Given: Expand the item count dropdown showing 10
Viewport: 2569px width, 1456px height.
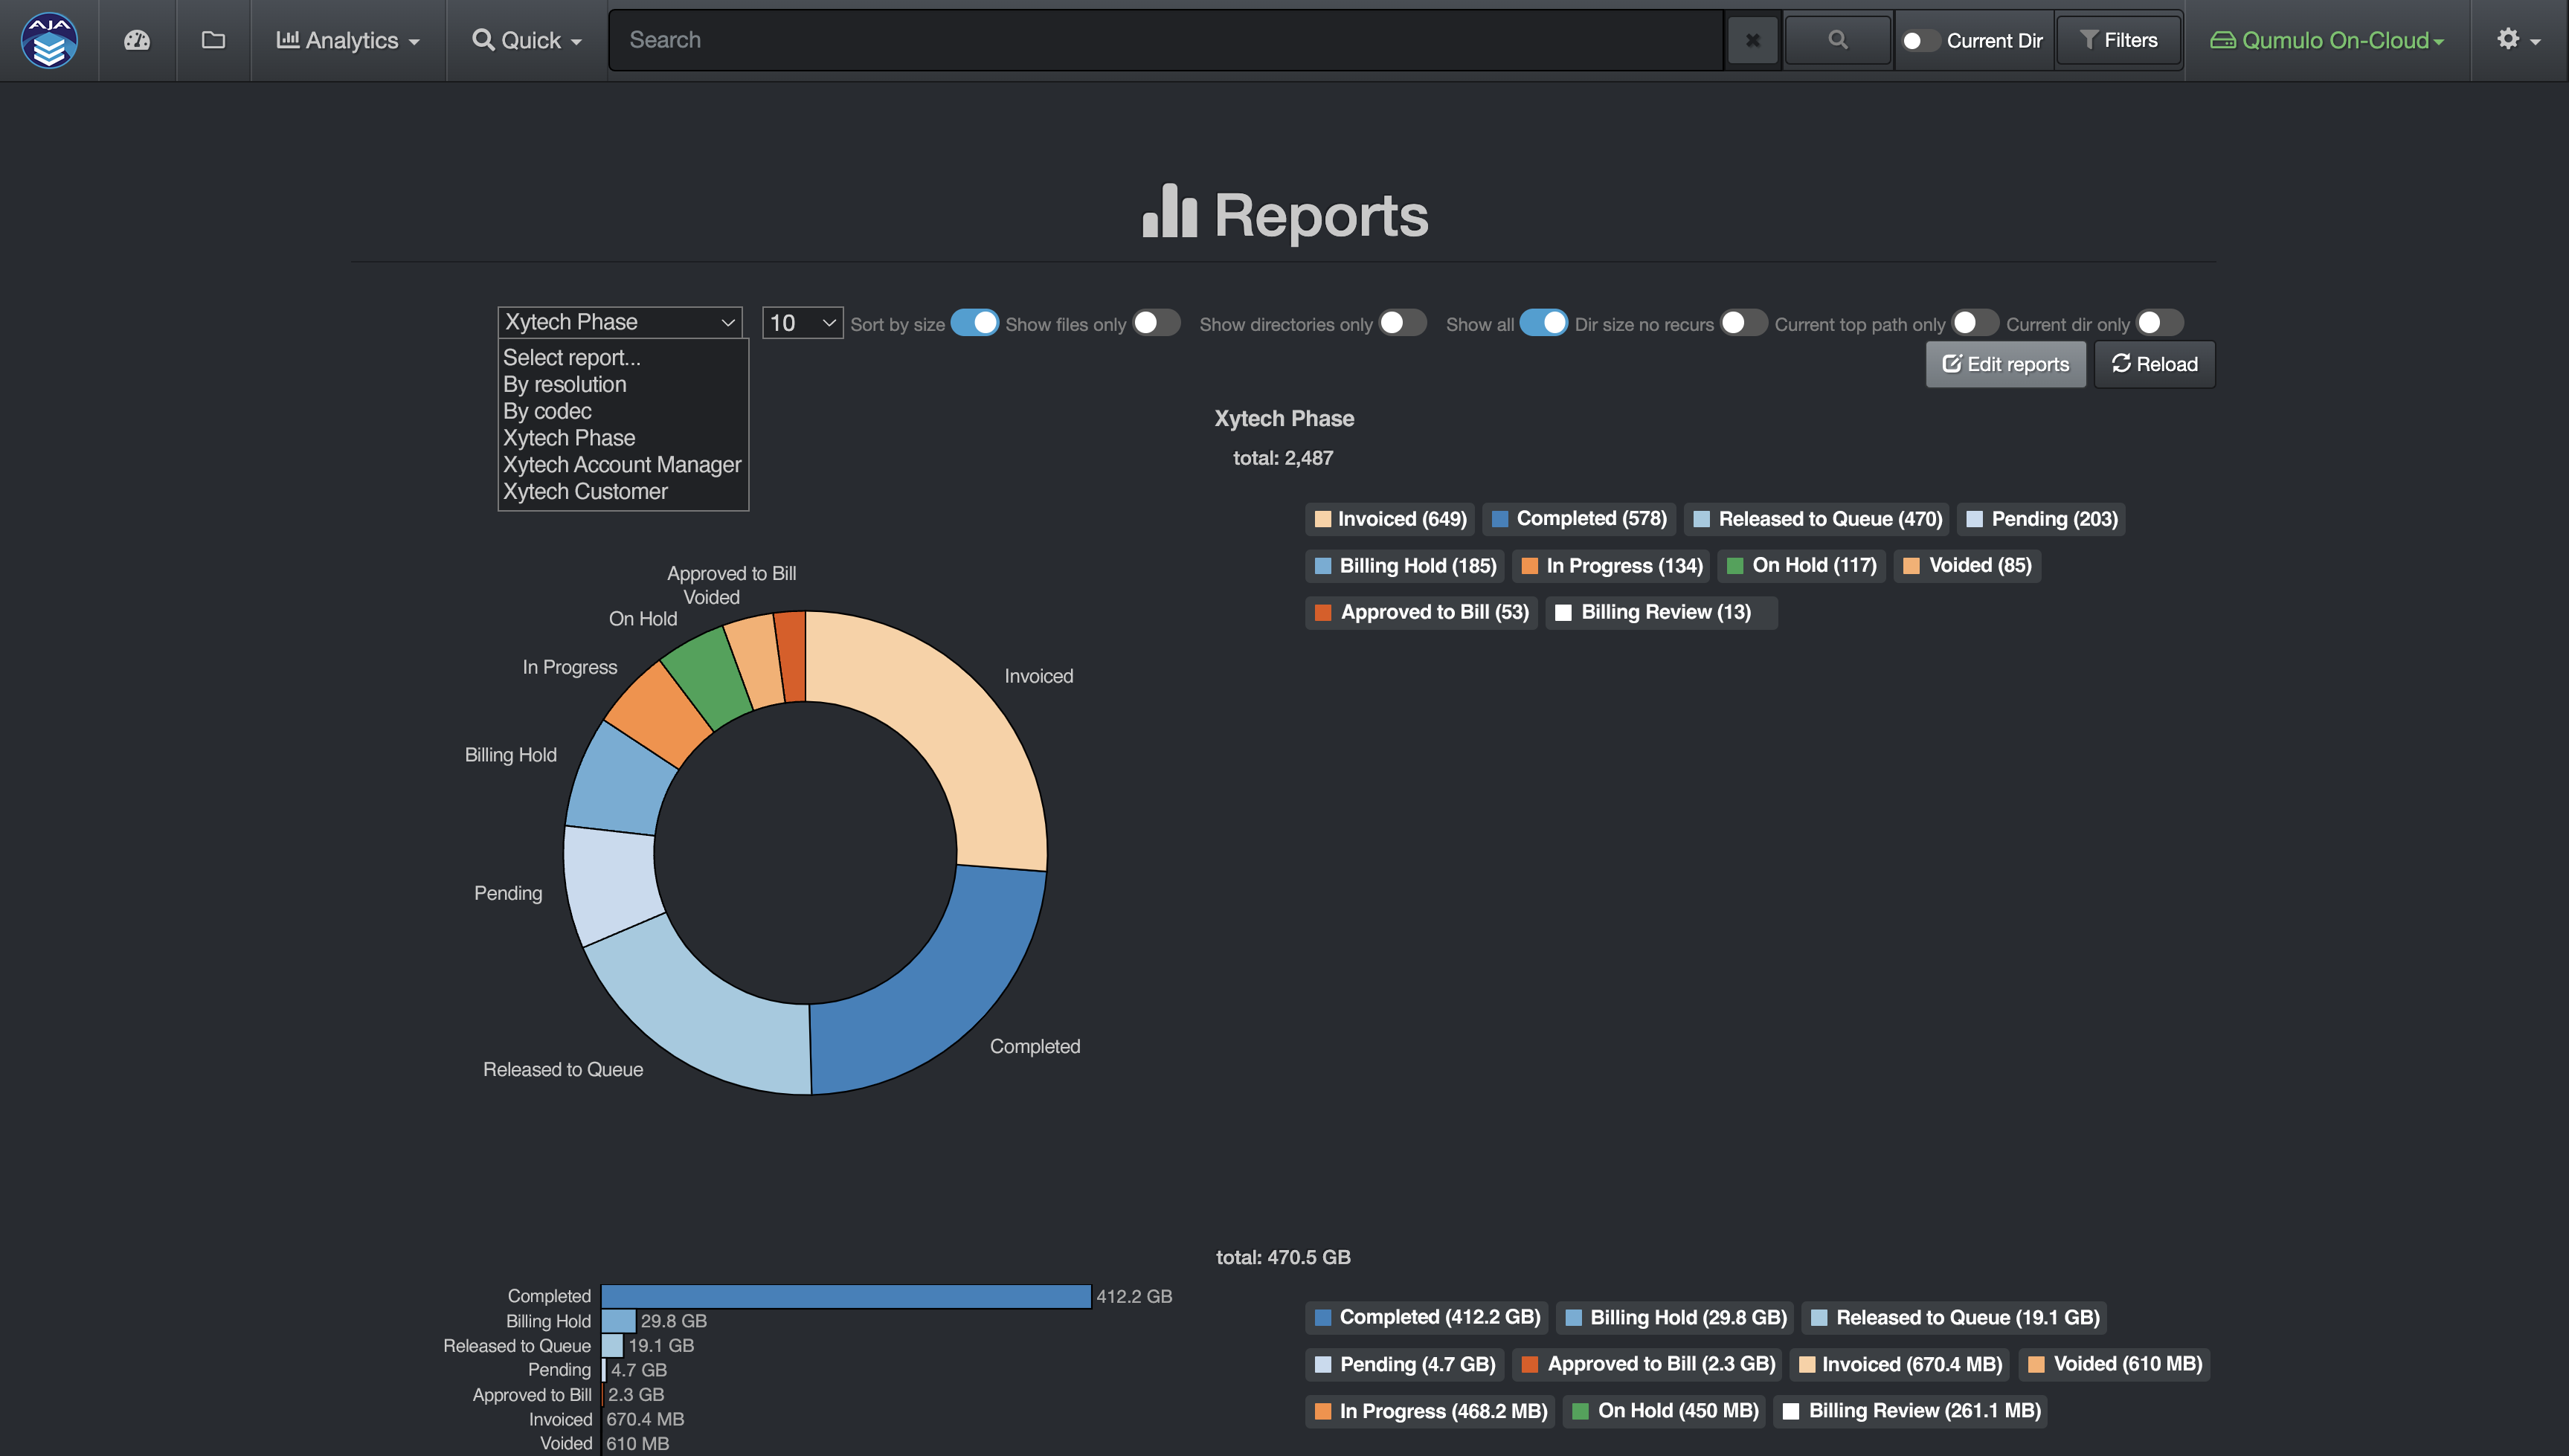Looking at the screenshot, I should 802,323.
